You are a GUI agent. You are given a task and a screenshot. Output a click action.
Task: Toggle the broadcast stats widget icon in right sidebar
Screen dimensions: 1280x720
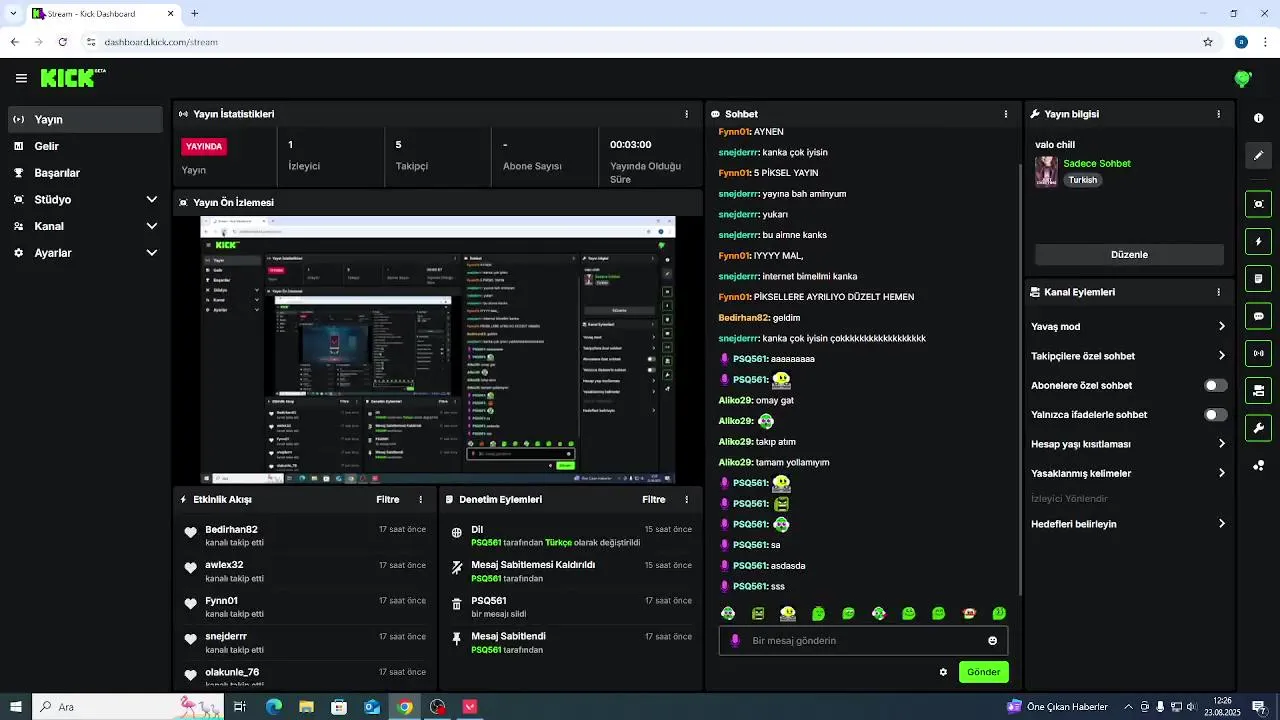pos(1258,353)
